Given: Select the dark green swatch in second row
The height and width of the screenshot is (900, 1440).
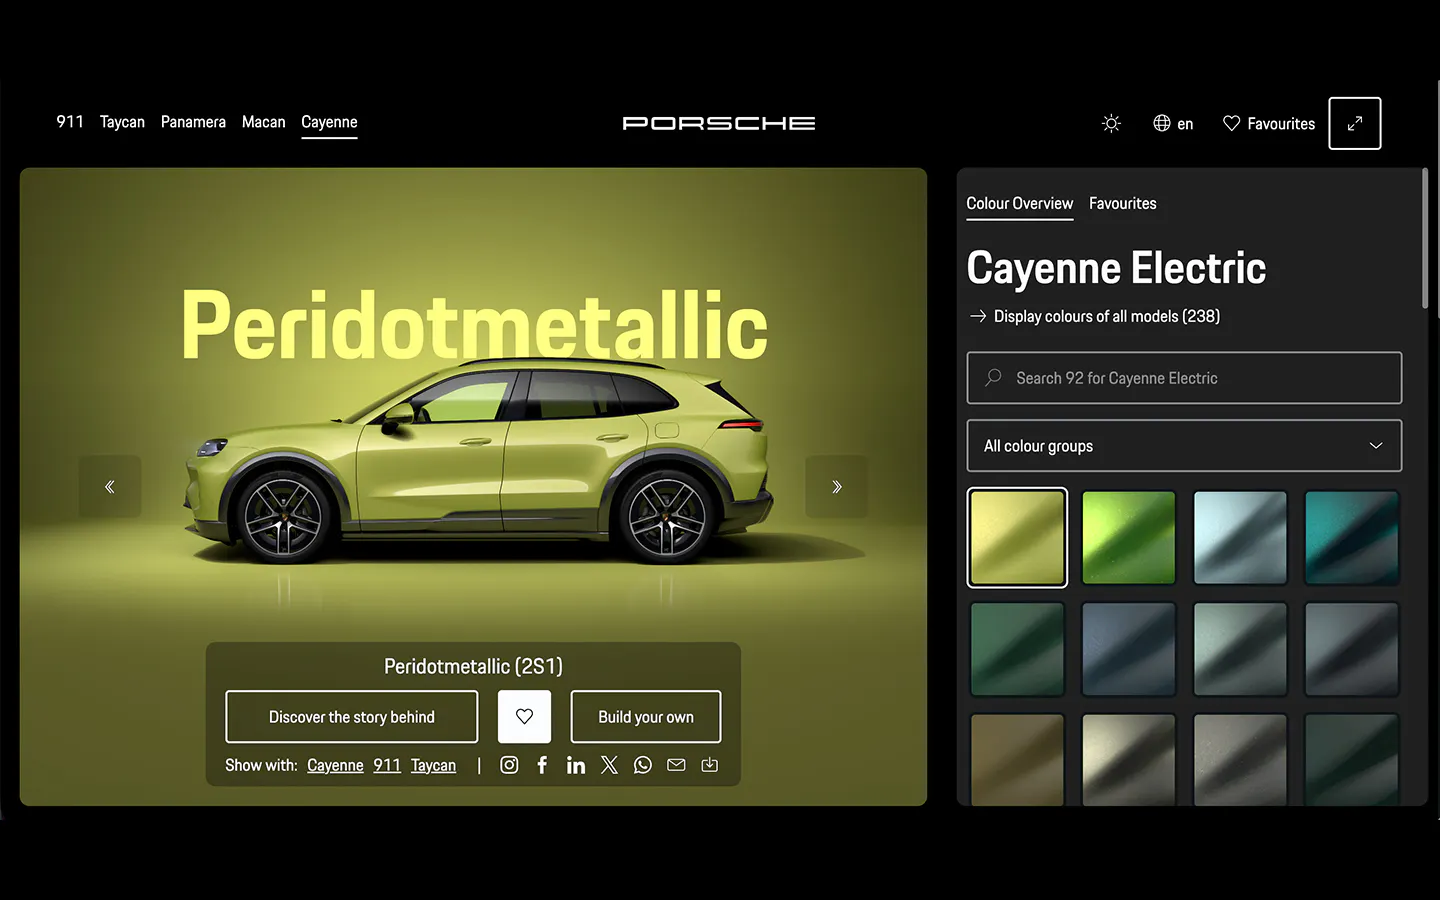Looking at the screenshot, I should (1017, 649).
